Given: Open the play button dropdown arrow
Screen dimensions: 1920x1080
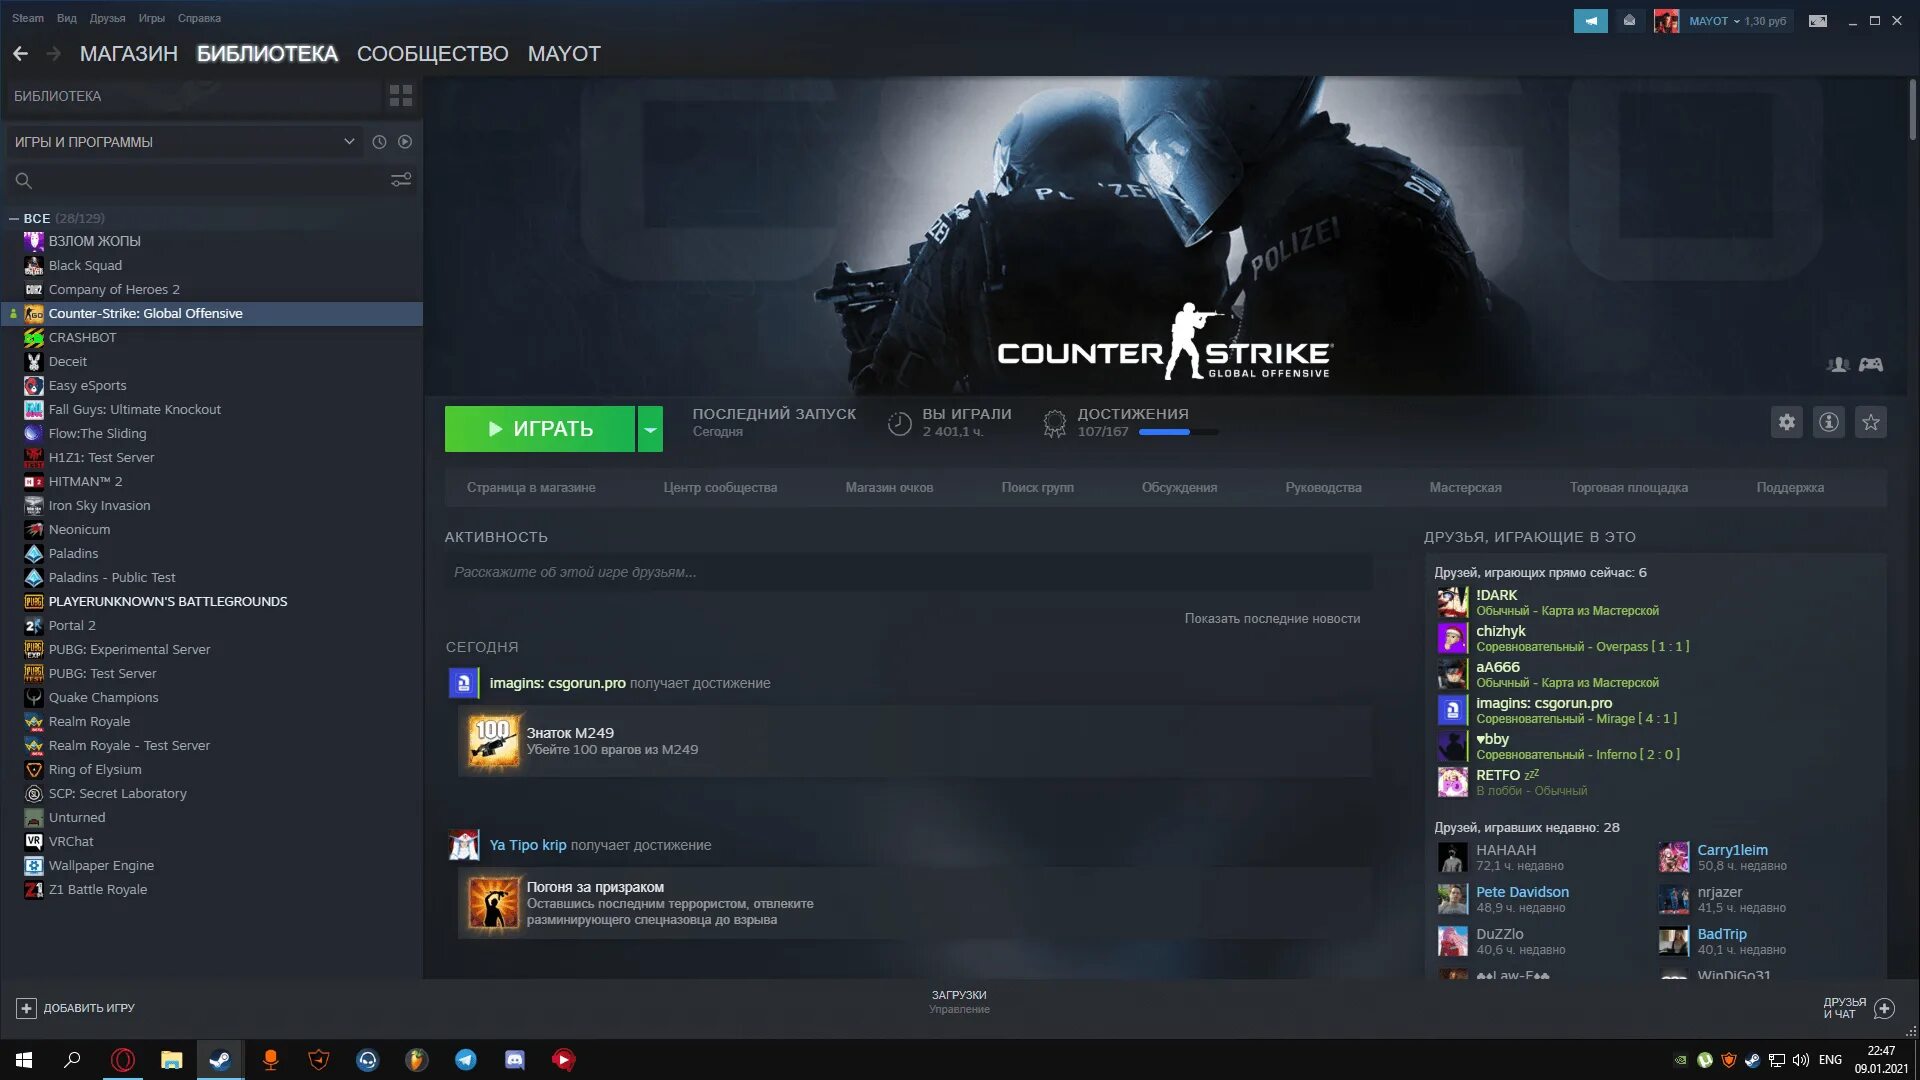Looking at the screenshot, I should coord(650,429).
